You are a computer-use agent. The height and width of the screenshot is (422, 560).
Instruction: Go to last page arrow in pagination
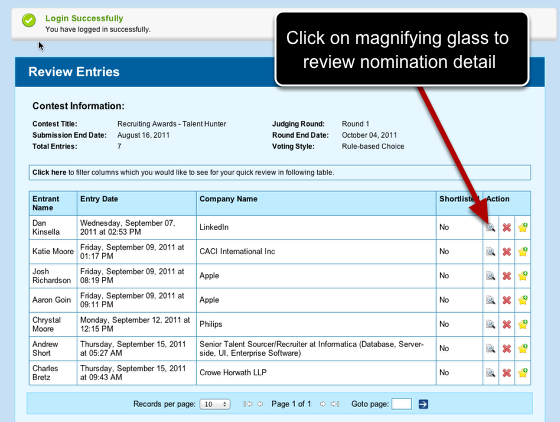(x=335, y=404)
